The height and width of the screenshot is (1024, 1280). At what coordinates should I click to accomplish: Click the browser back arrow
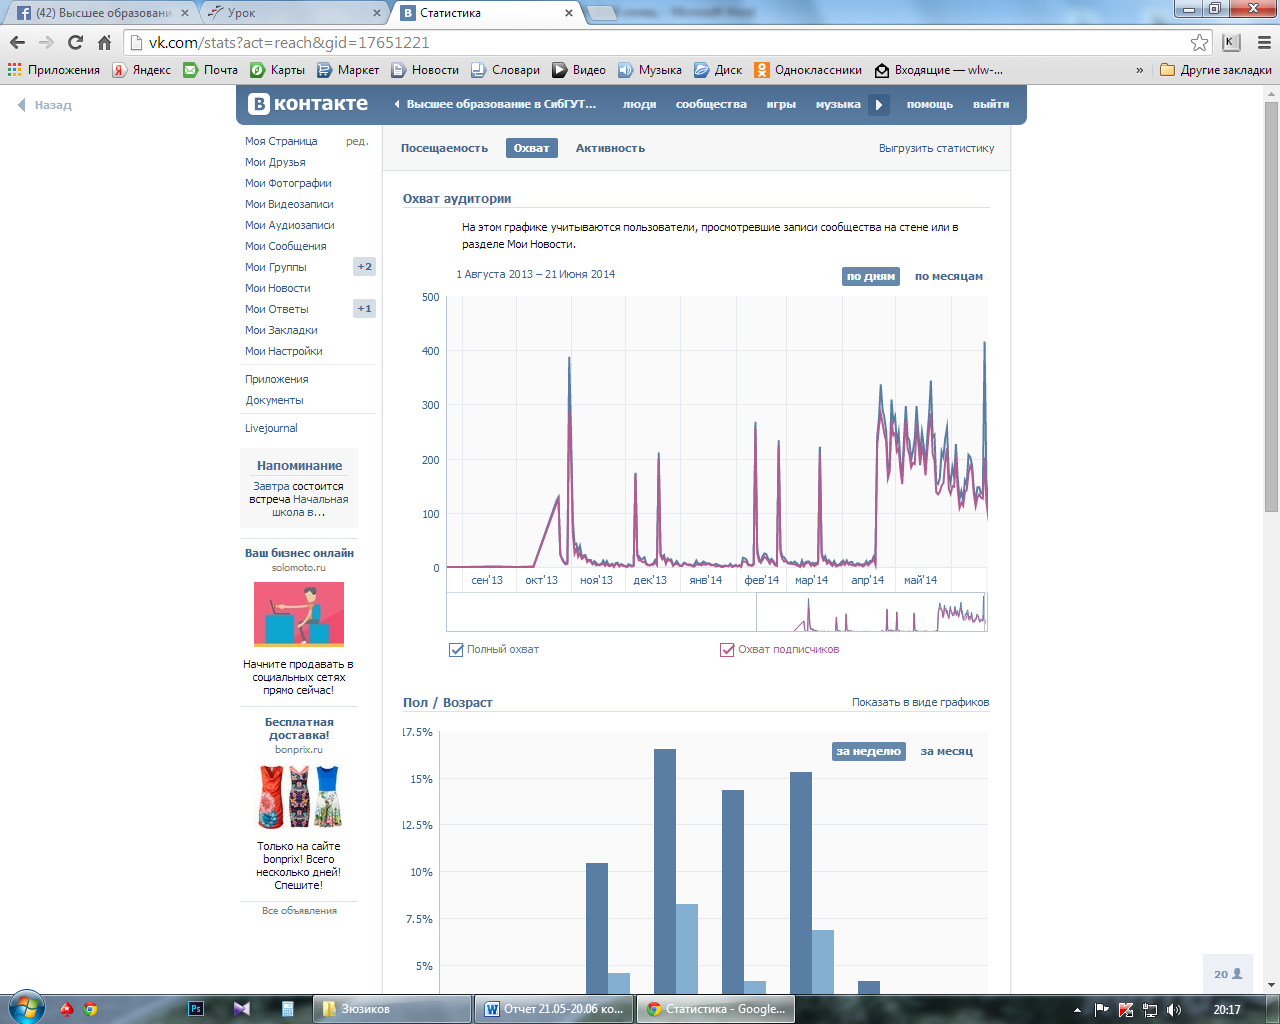click(17, 42)
